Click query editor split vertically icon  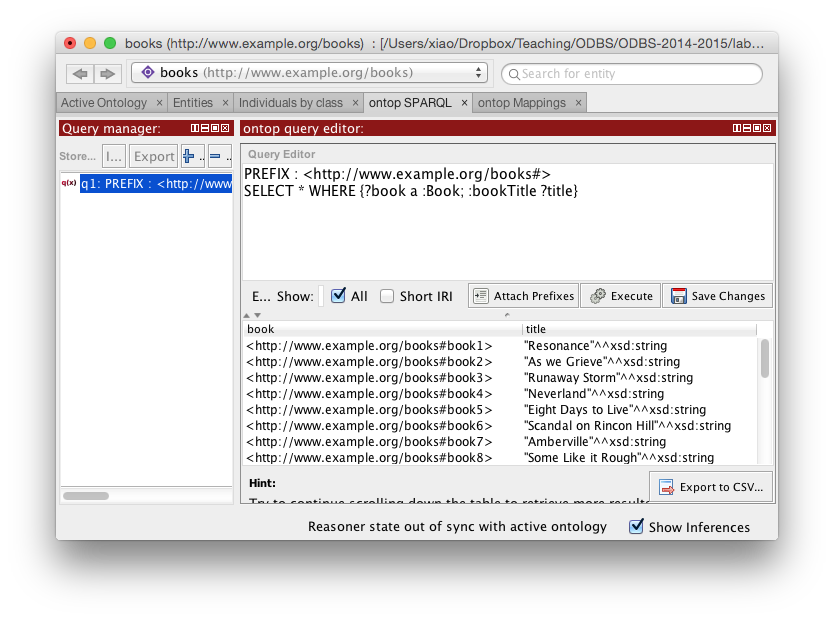[737, 128]
